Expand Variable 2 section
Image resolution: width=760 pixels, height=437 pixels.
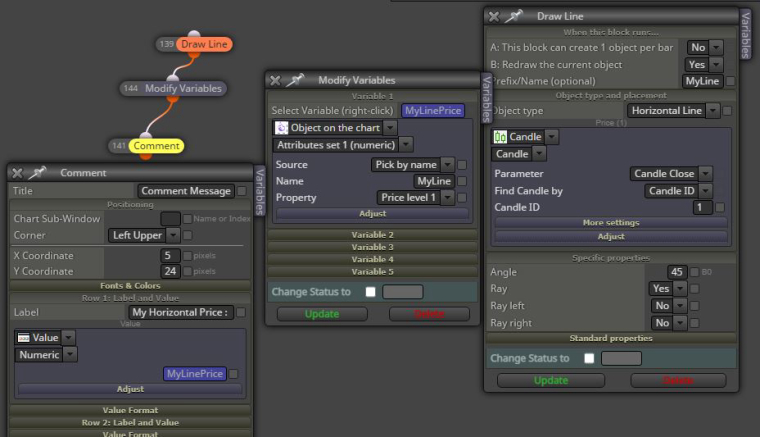(x=372, y=235)
